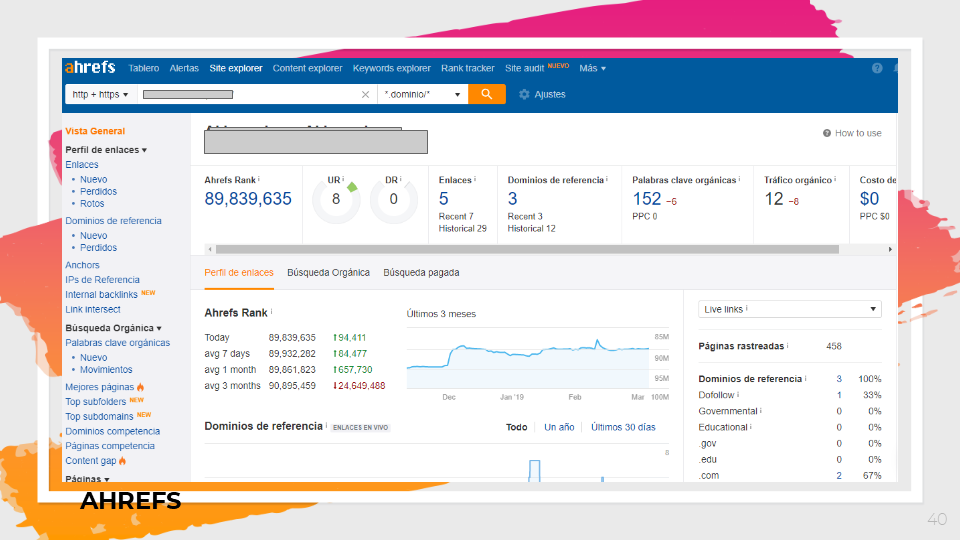Click Vista General in sidebar
960x540 pixels.
[x=95, y=131]
